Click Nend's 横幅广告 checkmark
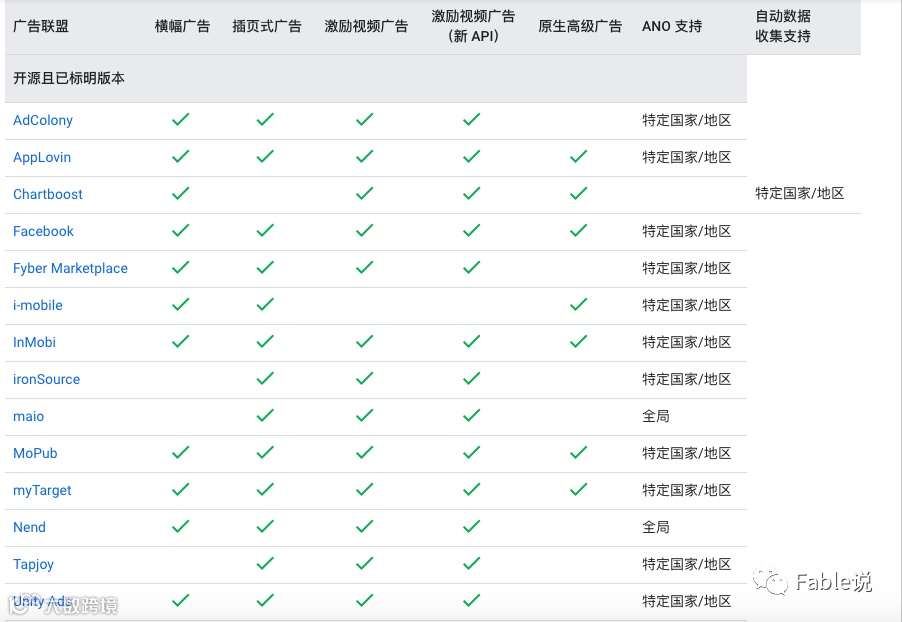902x622 pixels. coord(181,526)
